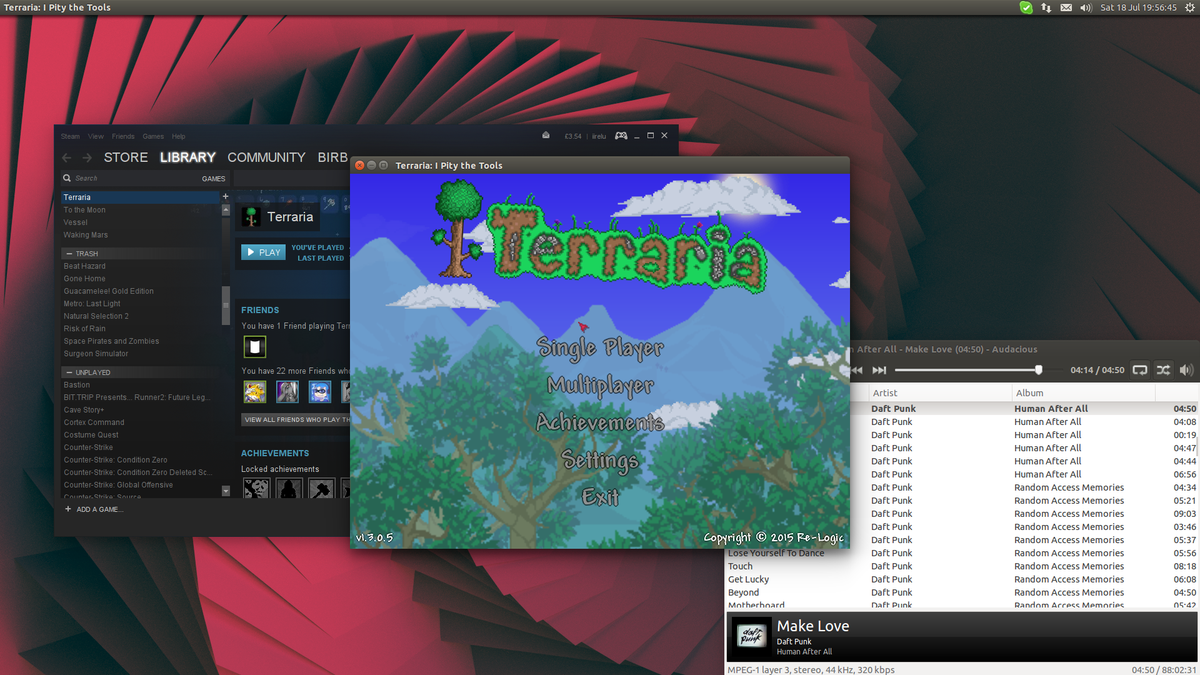Viewport: 1200px width, 675px height.
Task: Open the Help menu in Steam
Action: pyautogui.click(x=178, y=136)
